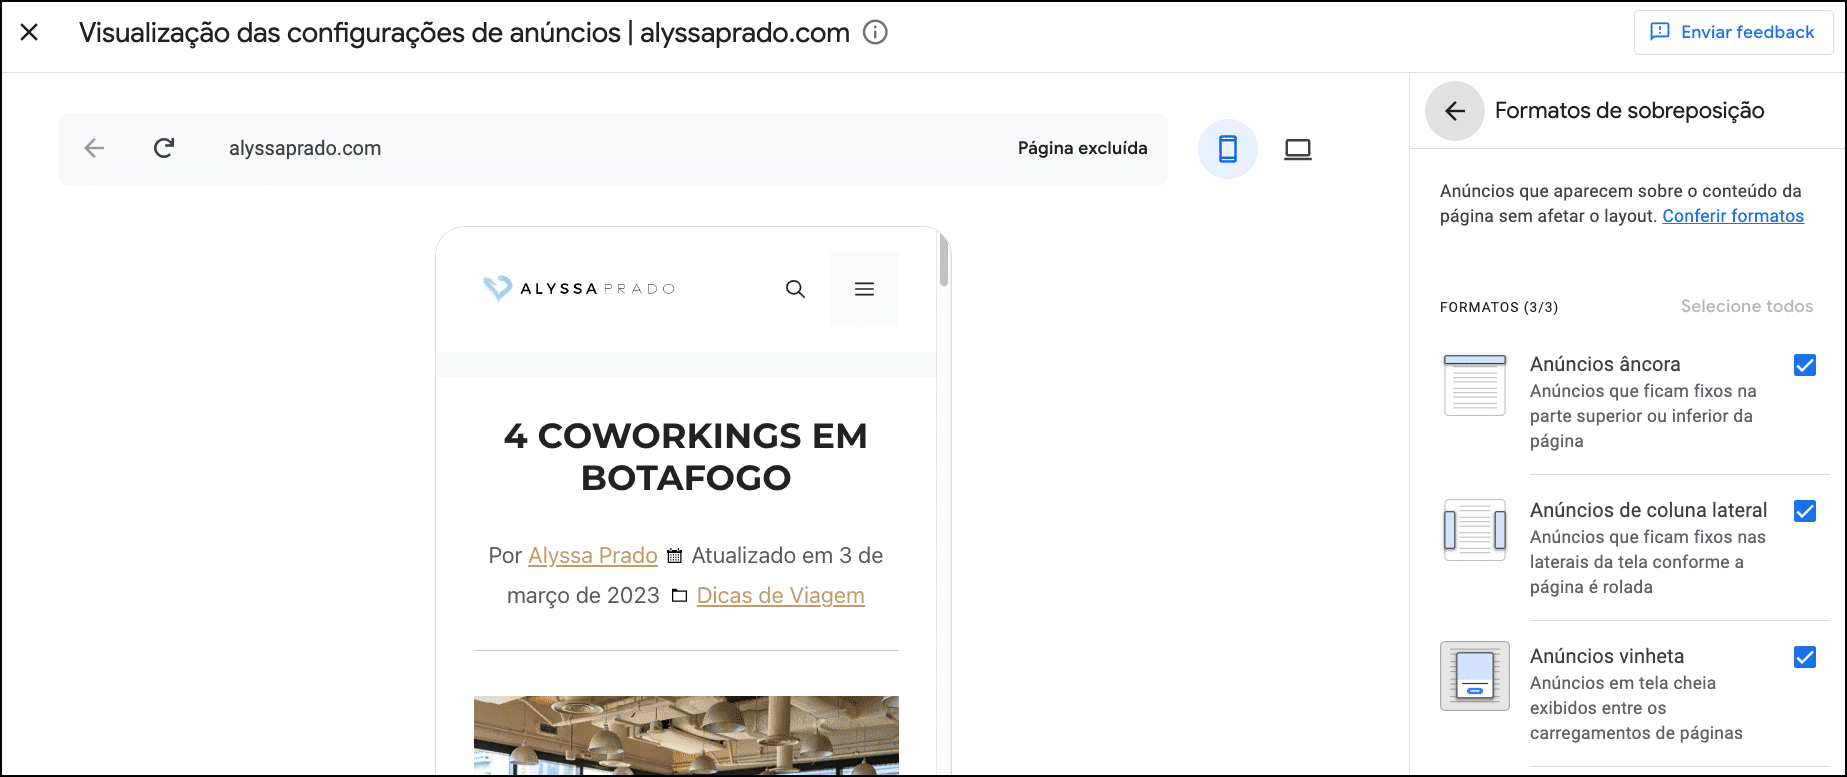Reload the preview page
This screenshot has width=1847, height=777.
coord(164,149)
